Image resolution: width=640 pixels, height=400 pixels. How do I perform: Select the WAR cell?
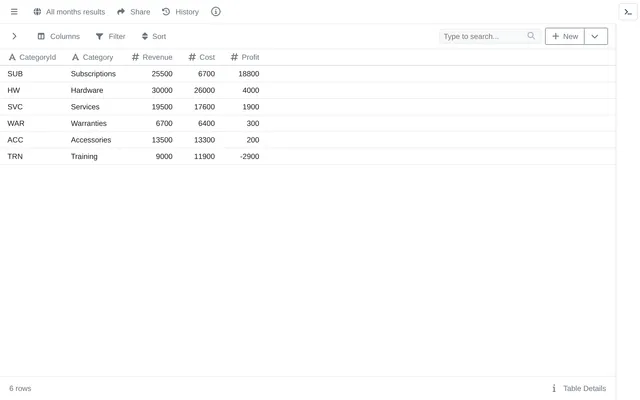tap(16, 123)
